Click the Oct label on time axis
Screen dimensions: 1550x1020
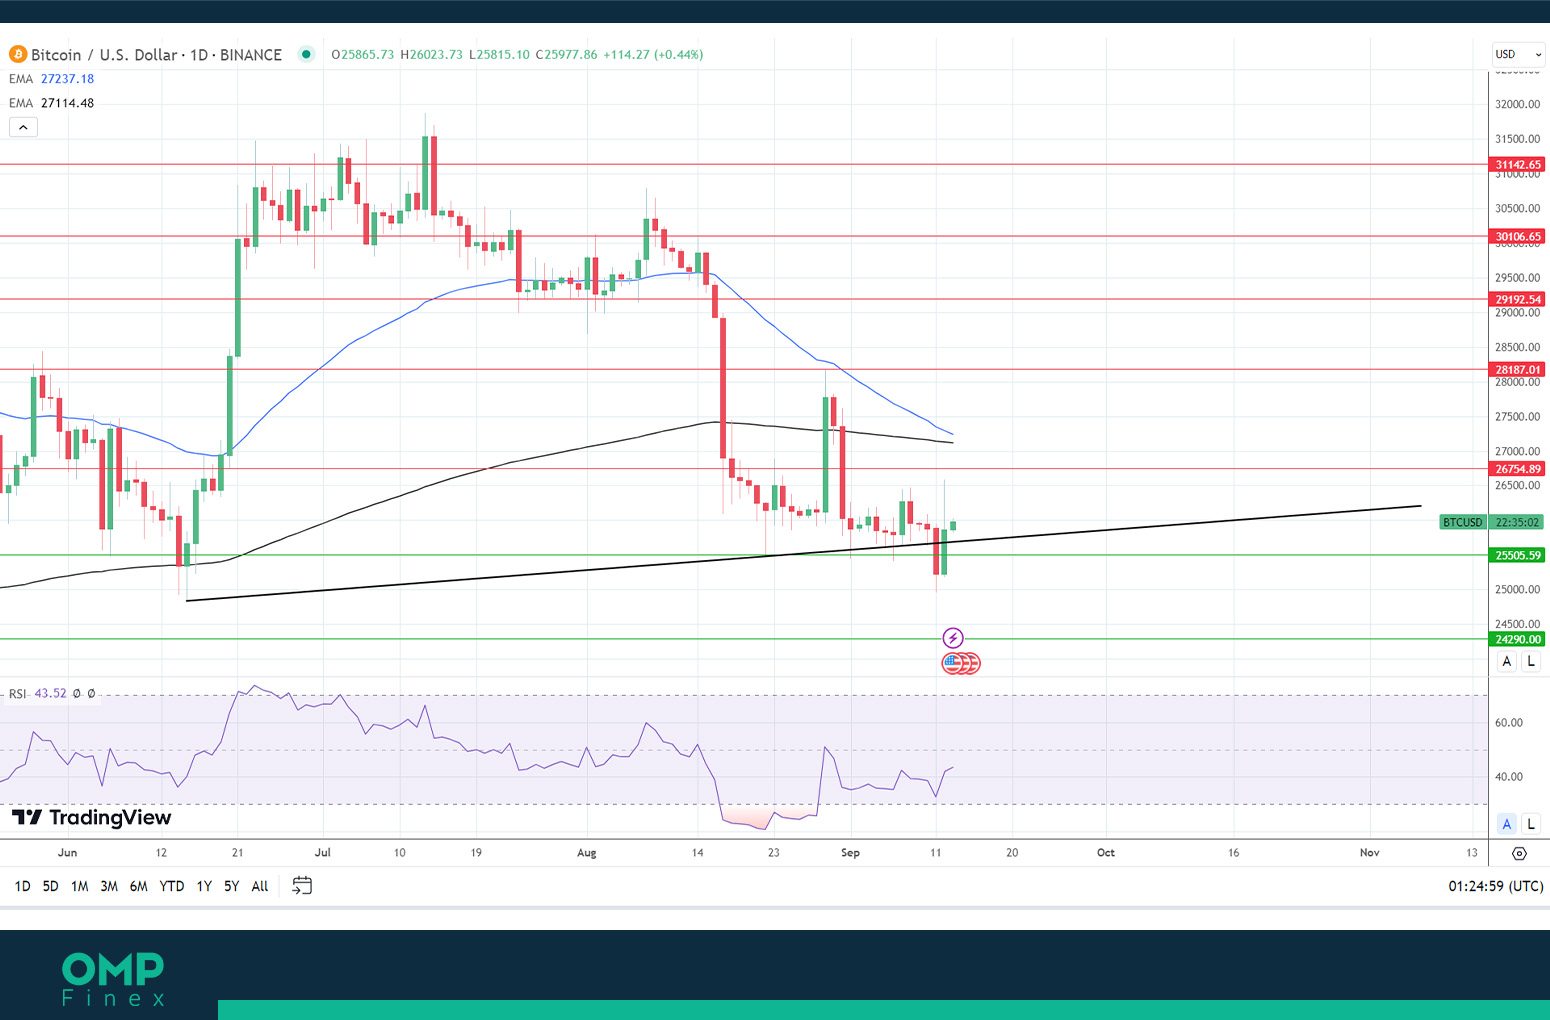1106,853
